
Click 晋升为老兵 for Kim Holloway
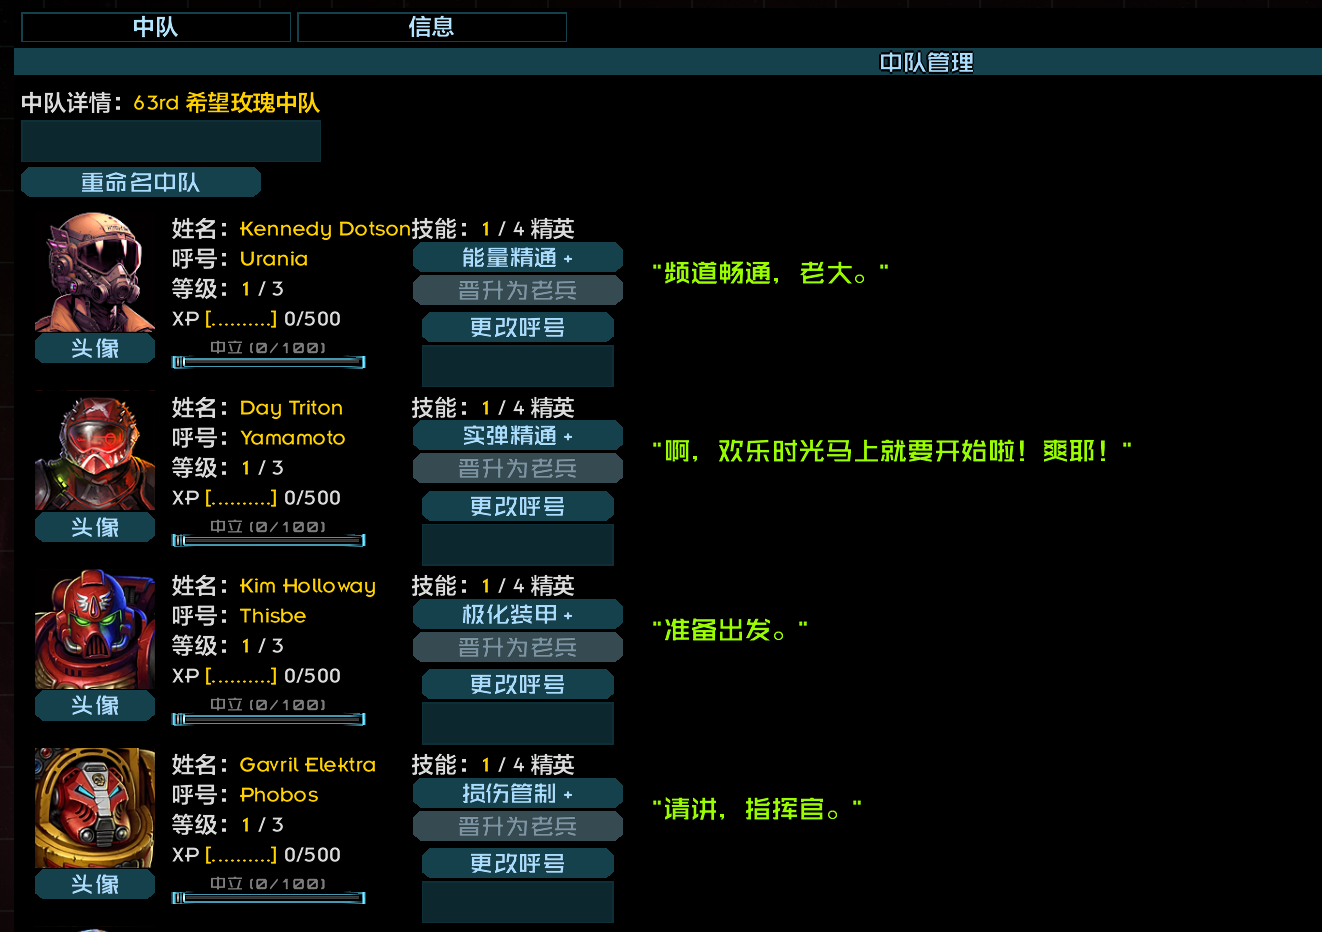(518, 647)
